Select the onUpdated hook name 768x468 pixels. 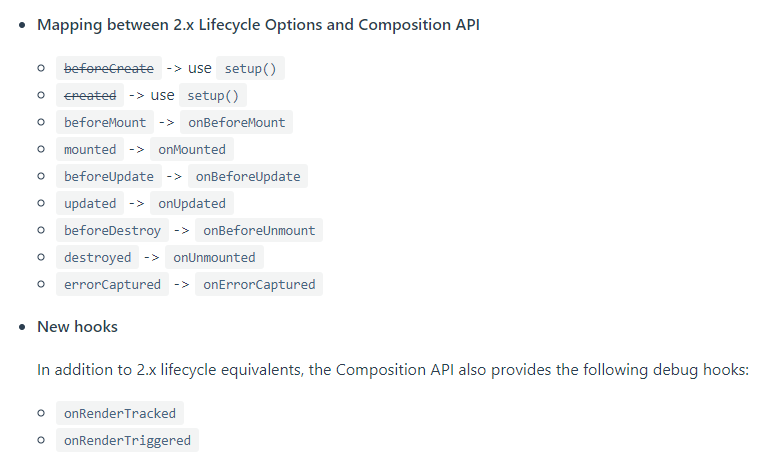click(192, 204)
